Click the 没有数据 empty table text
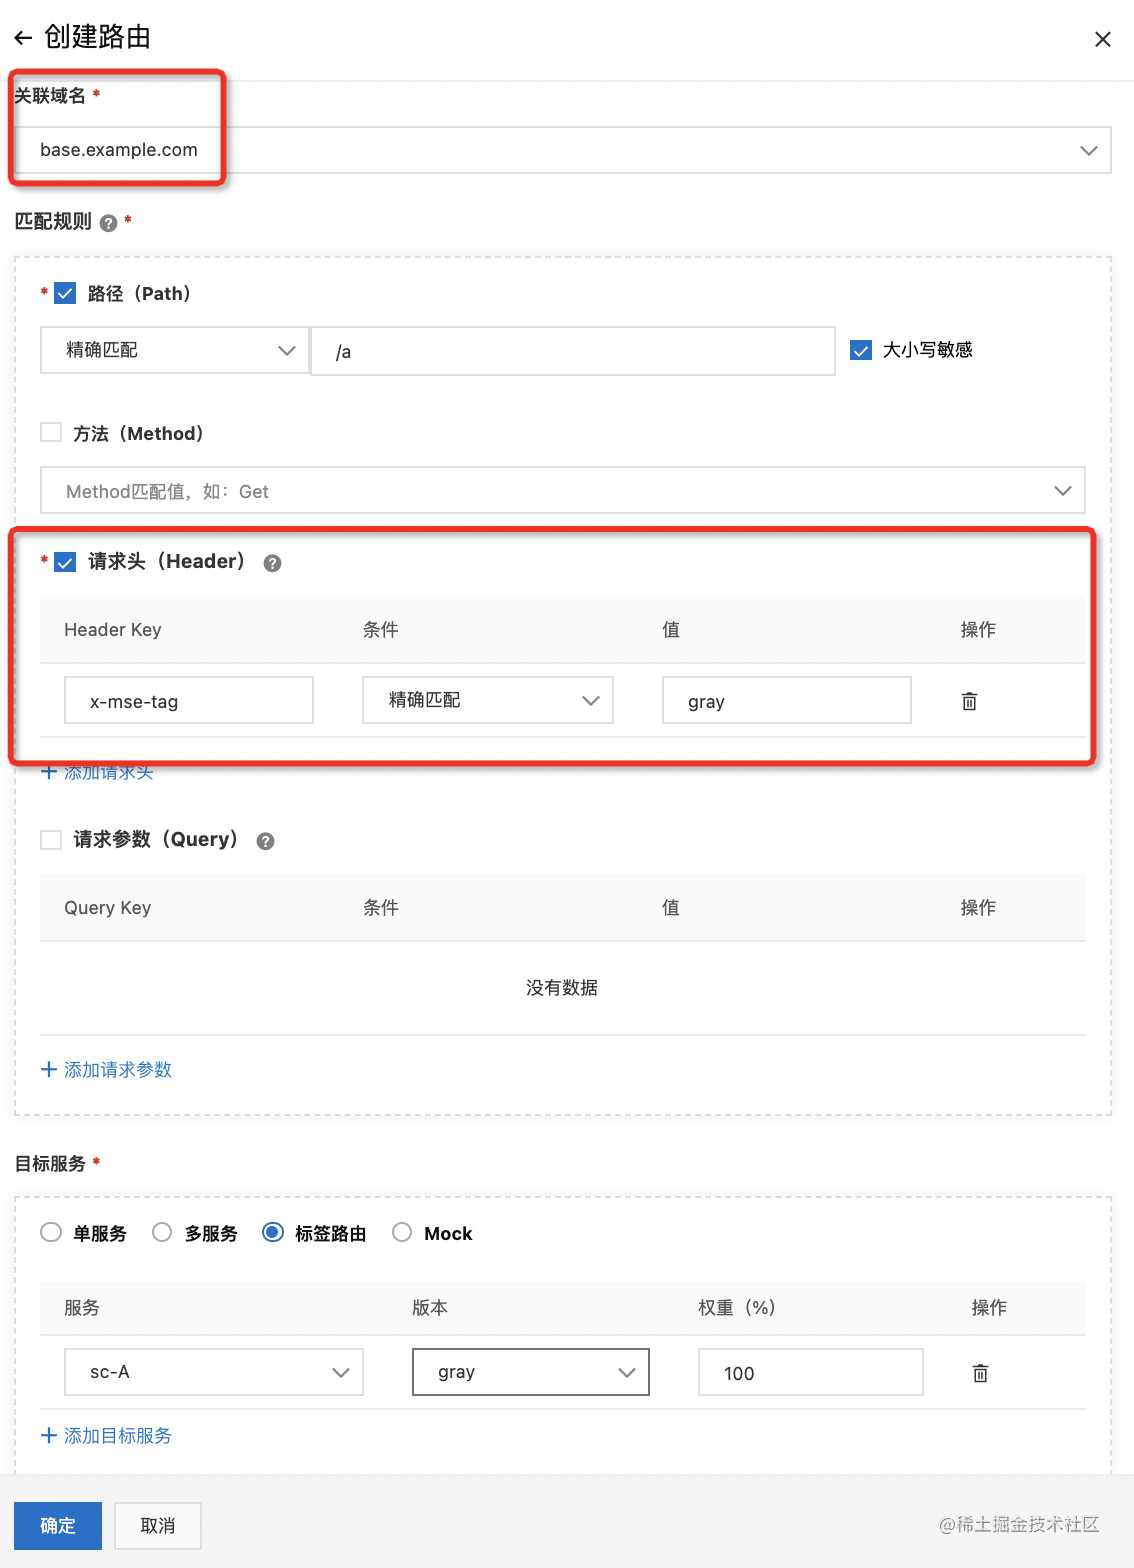Image resolution: width=1134 pixels, height=1568 pixels. 562,988
